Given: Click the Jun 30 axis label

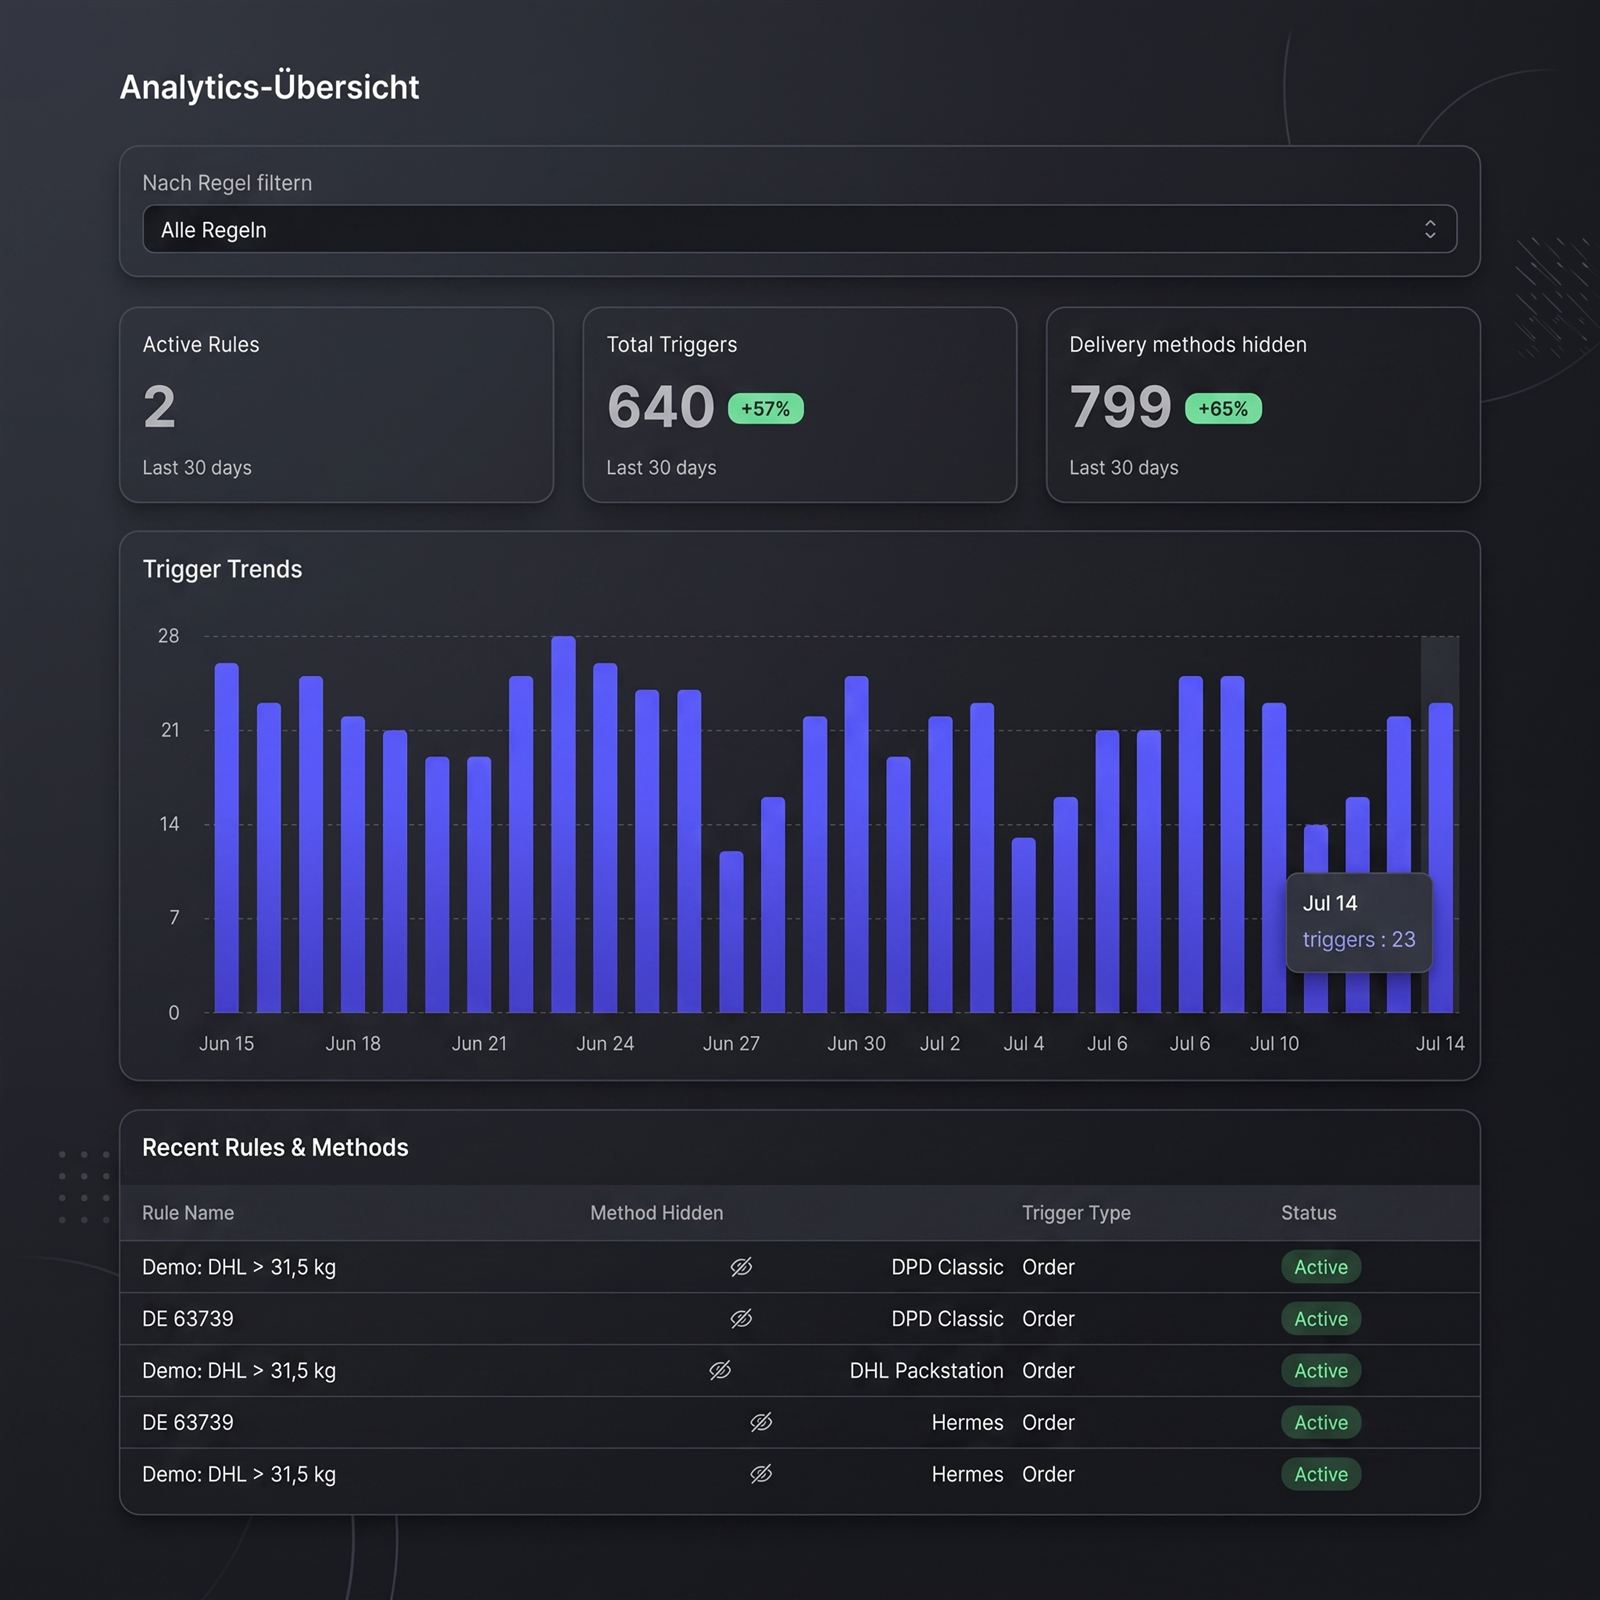Looking at the screenshot, I should 856,1043.
